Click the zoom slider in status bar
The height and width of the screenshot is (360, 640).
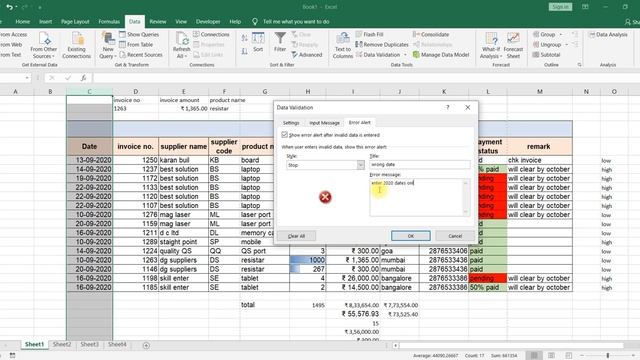coord(607,356)
